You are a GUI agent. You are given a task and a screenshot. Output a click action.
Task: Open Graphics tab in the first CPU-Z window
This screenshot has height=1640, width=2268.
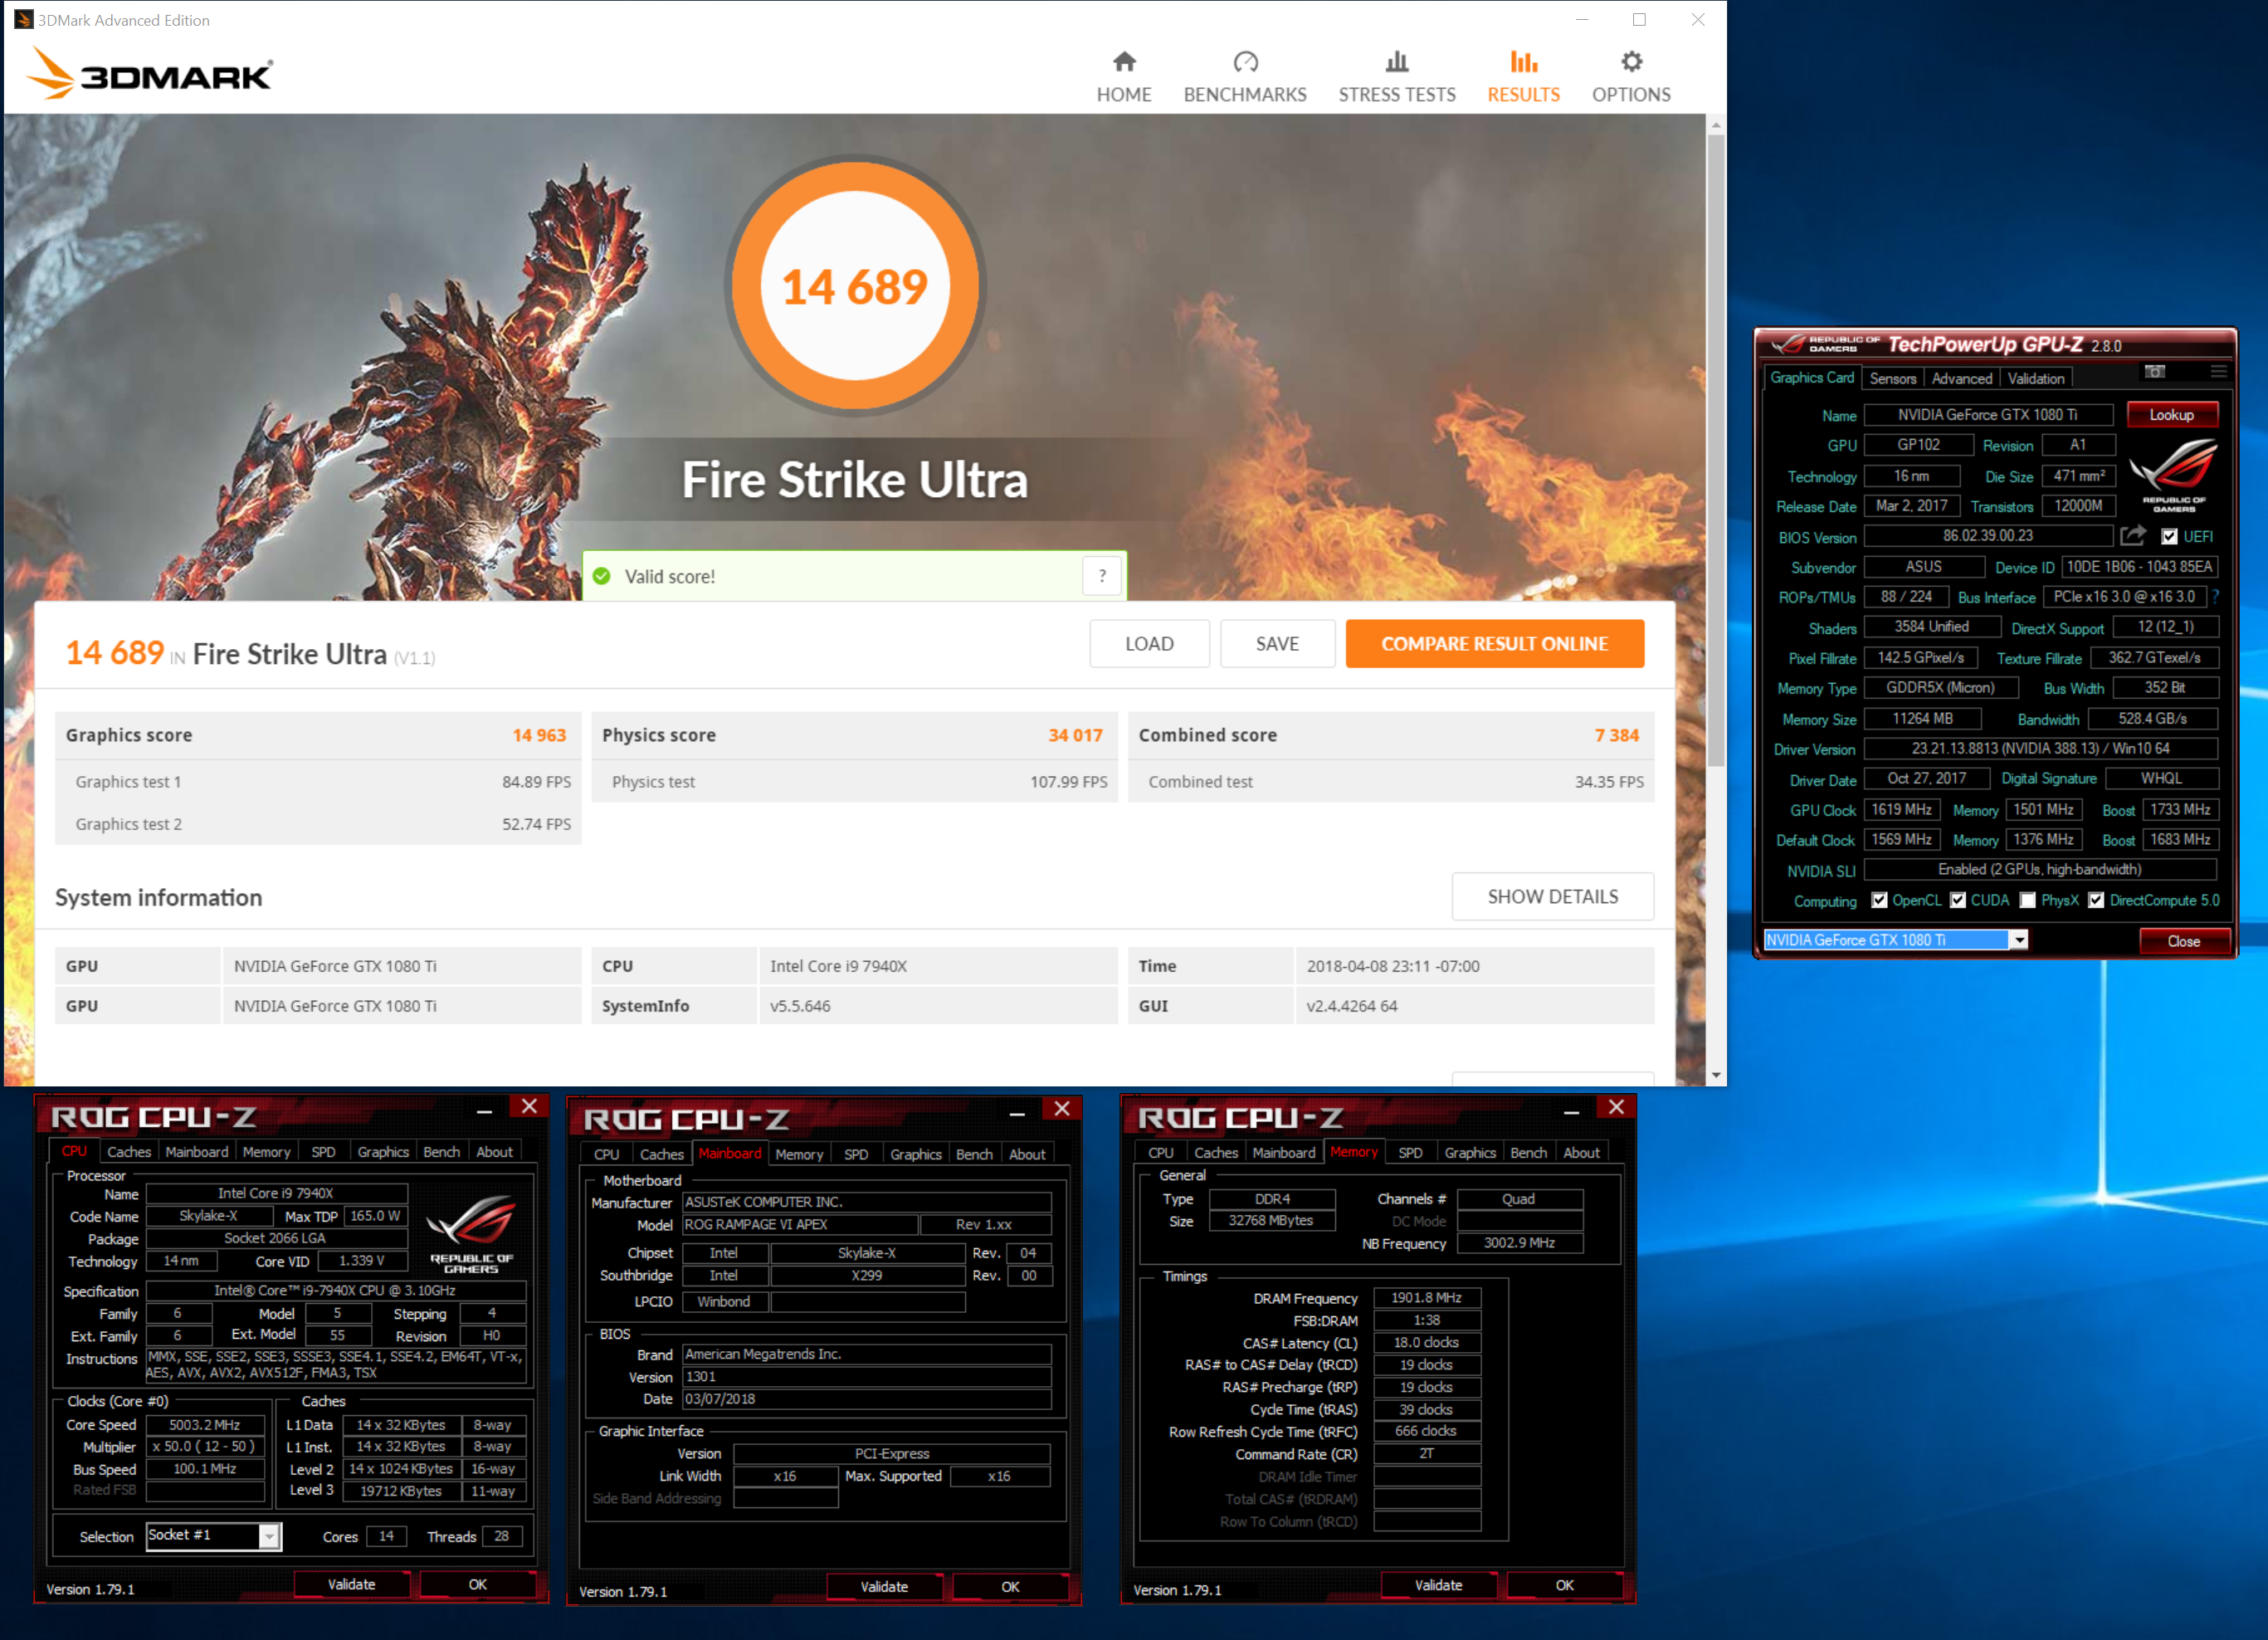[383, 1151]
